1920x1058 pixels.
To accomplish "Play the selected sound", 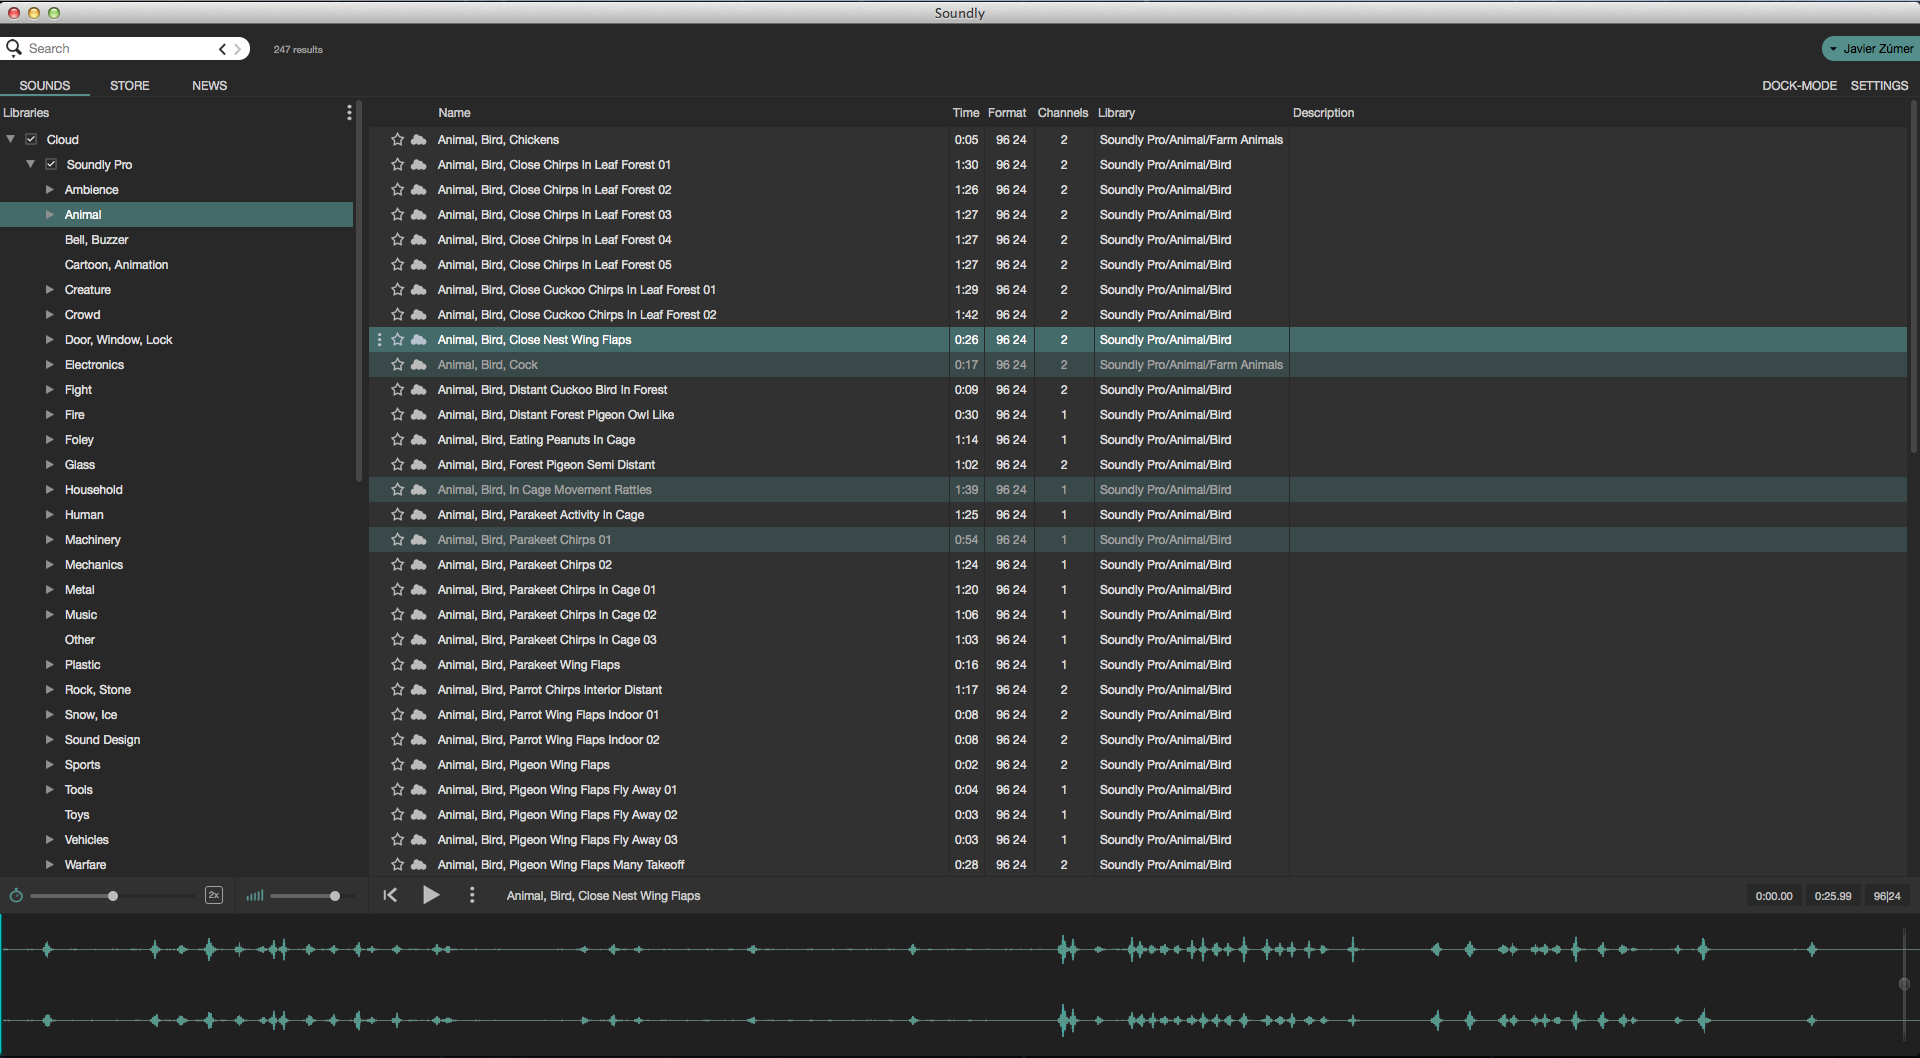I will 431,895.
